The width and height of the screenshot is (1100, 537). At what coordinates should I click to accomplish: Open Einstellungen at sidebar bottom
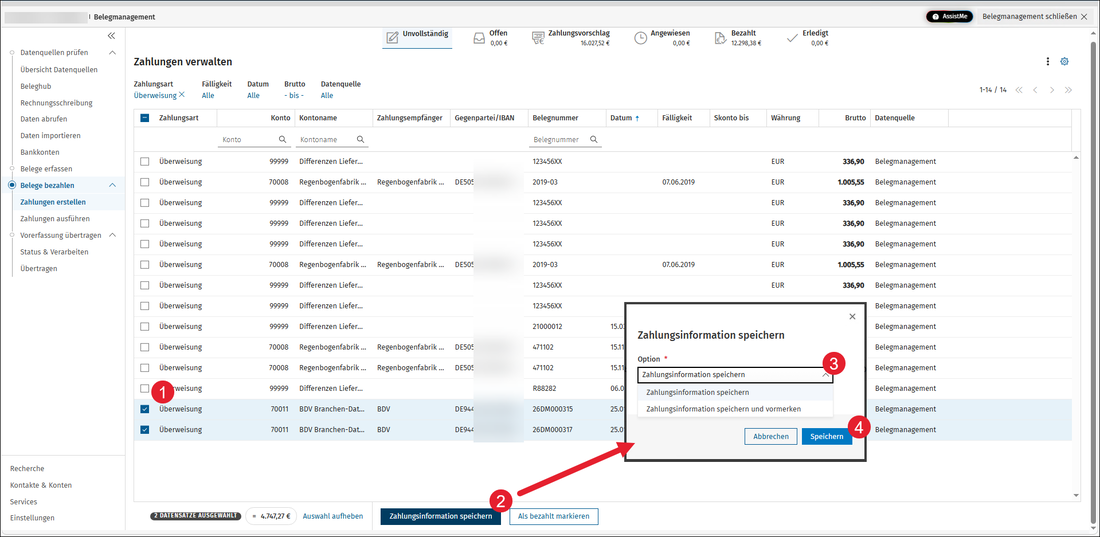(32, 518)
